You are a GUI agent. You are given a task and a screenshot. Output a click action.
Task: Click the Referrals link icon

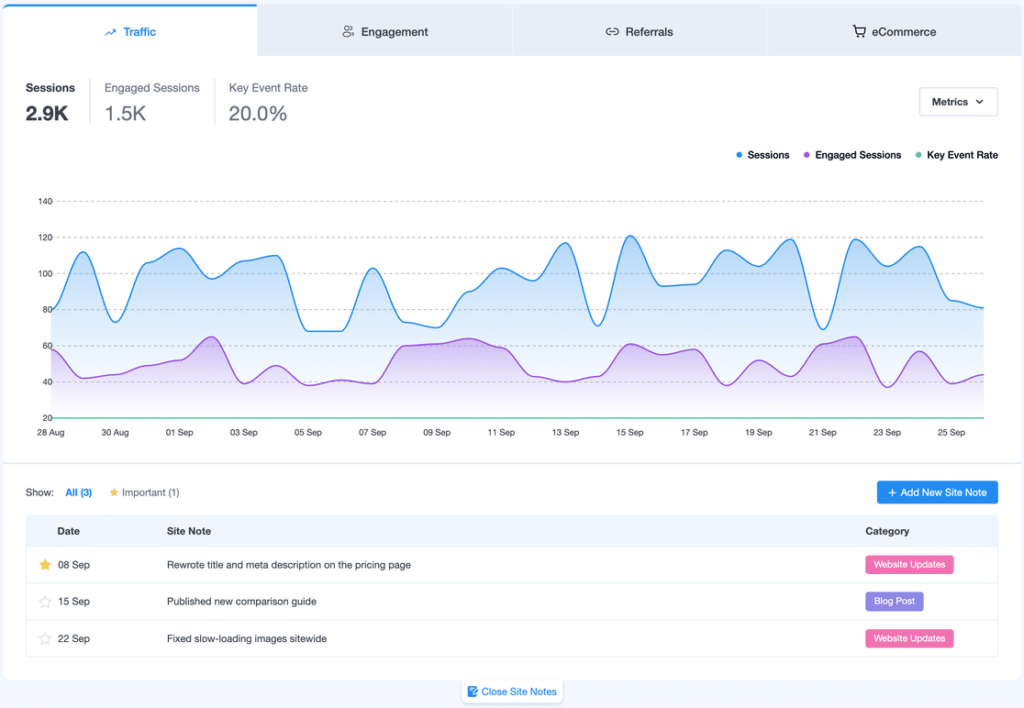point(612,31)
